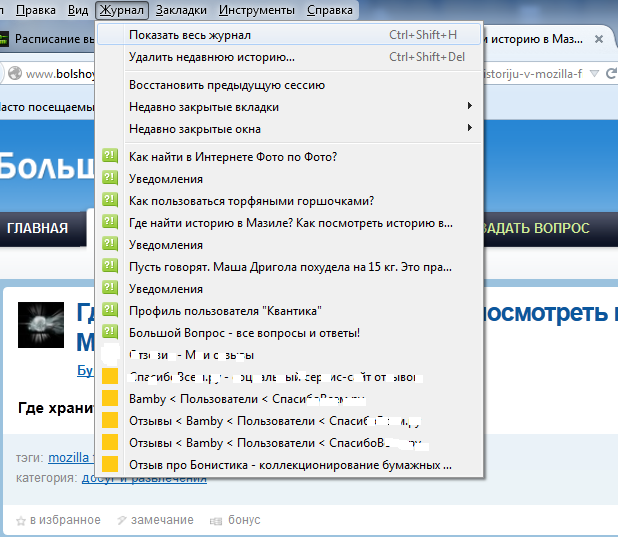Viewport: 618px width, 537px height.
Task: Click the category link after категория
Action: point(144,478)
